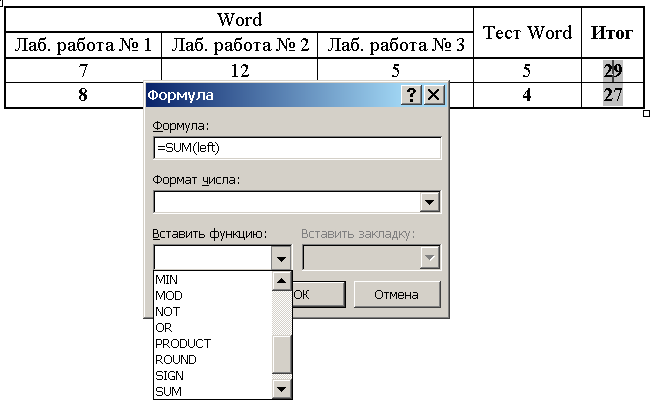Select SIGN from the function list
This screenshot has width=655, height=411.
213,375
